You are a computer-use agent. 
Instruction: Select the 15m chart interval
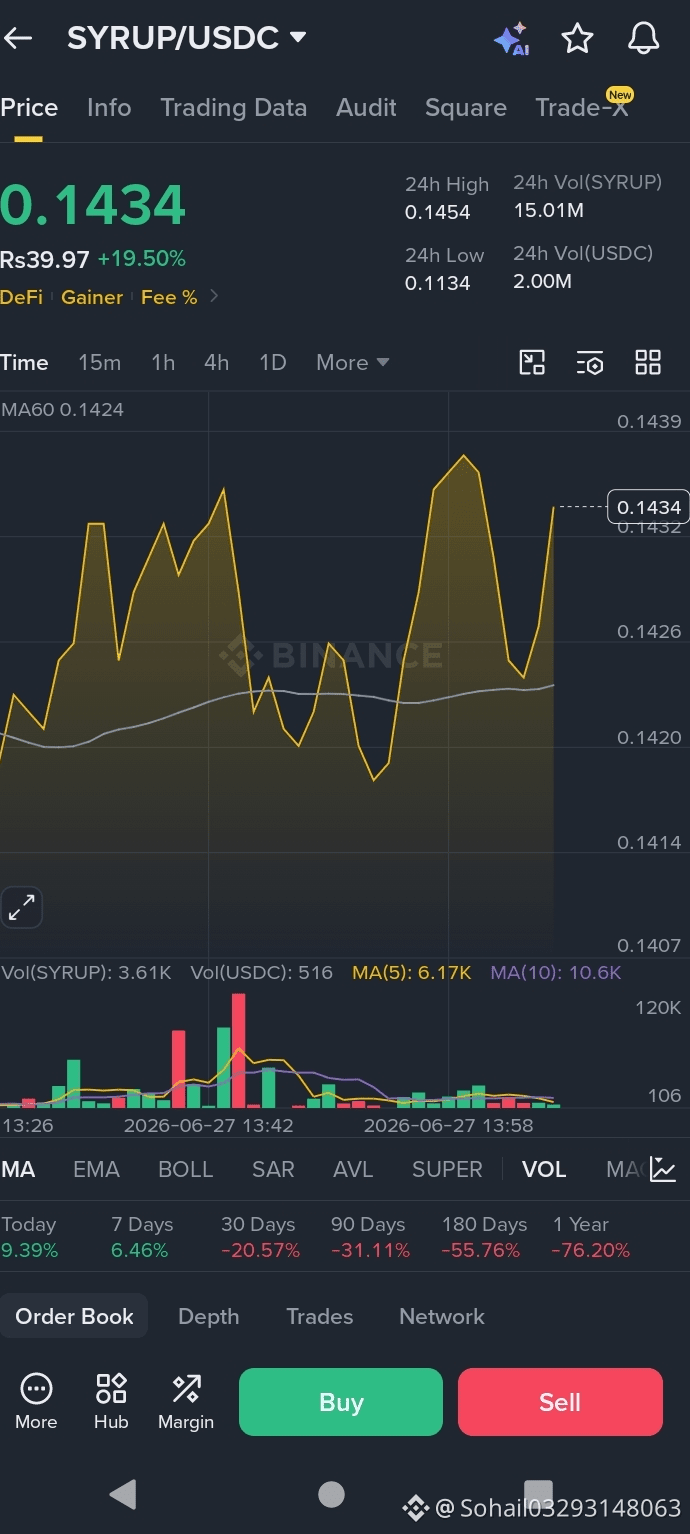pyautogui.click(x=100, y=362)
